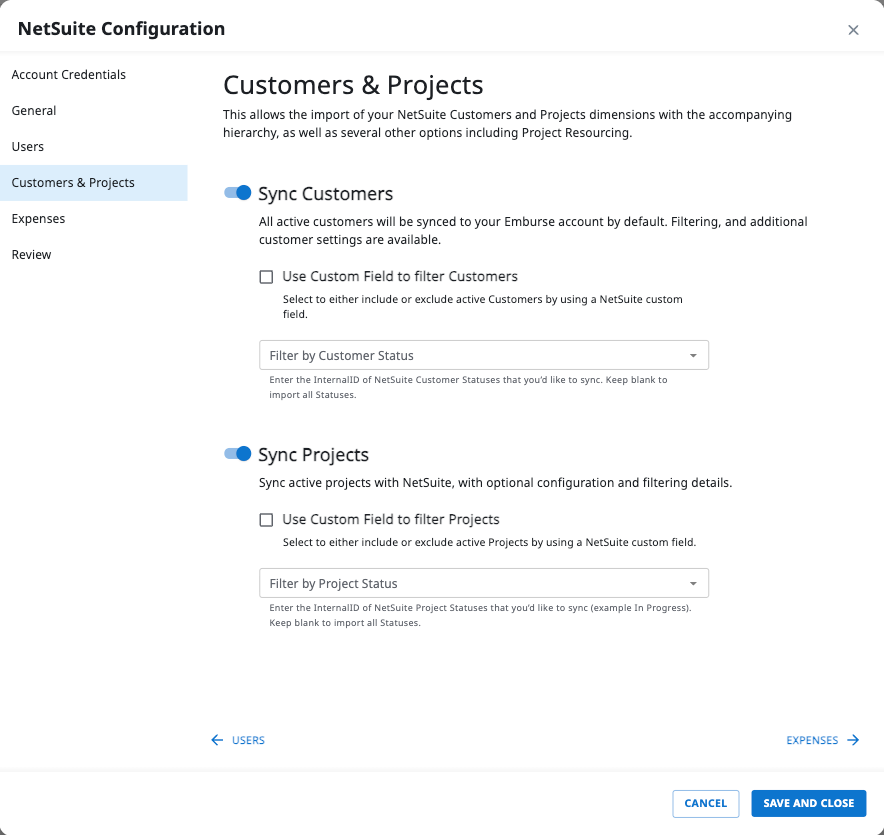Click the Sync Customers heading text

(x=325, y=194)
